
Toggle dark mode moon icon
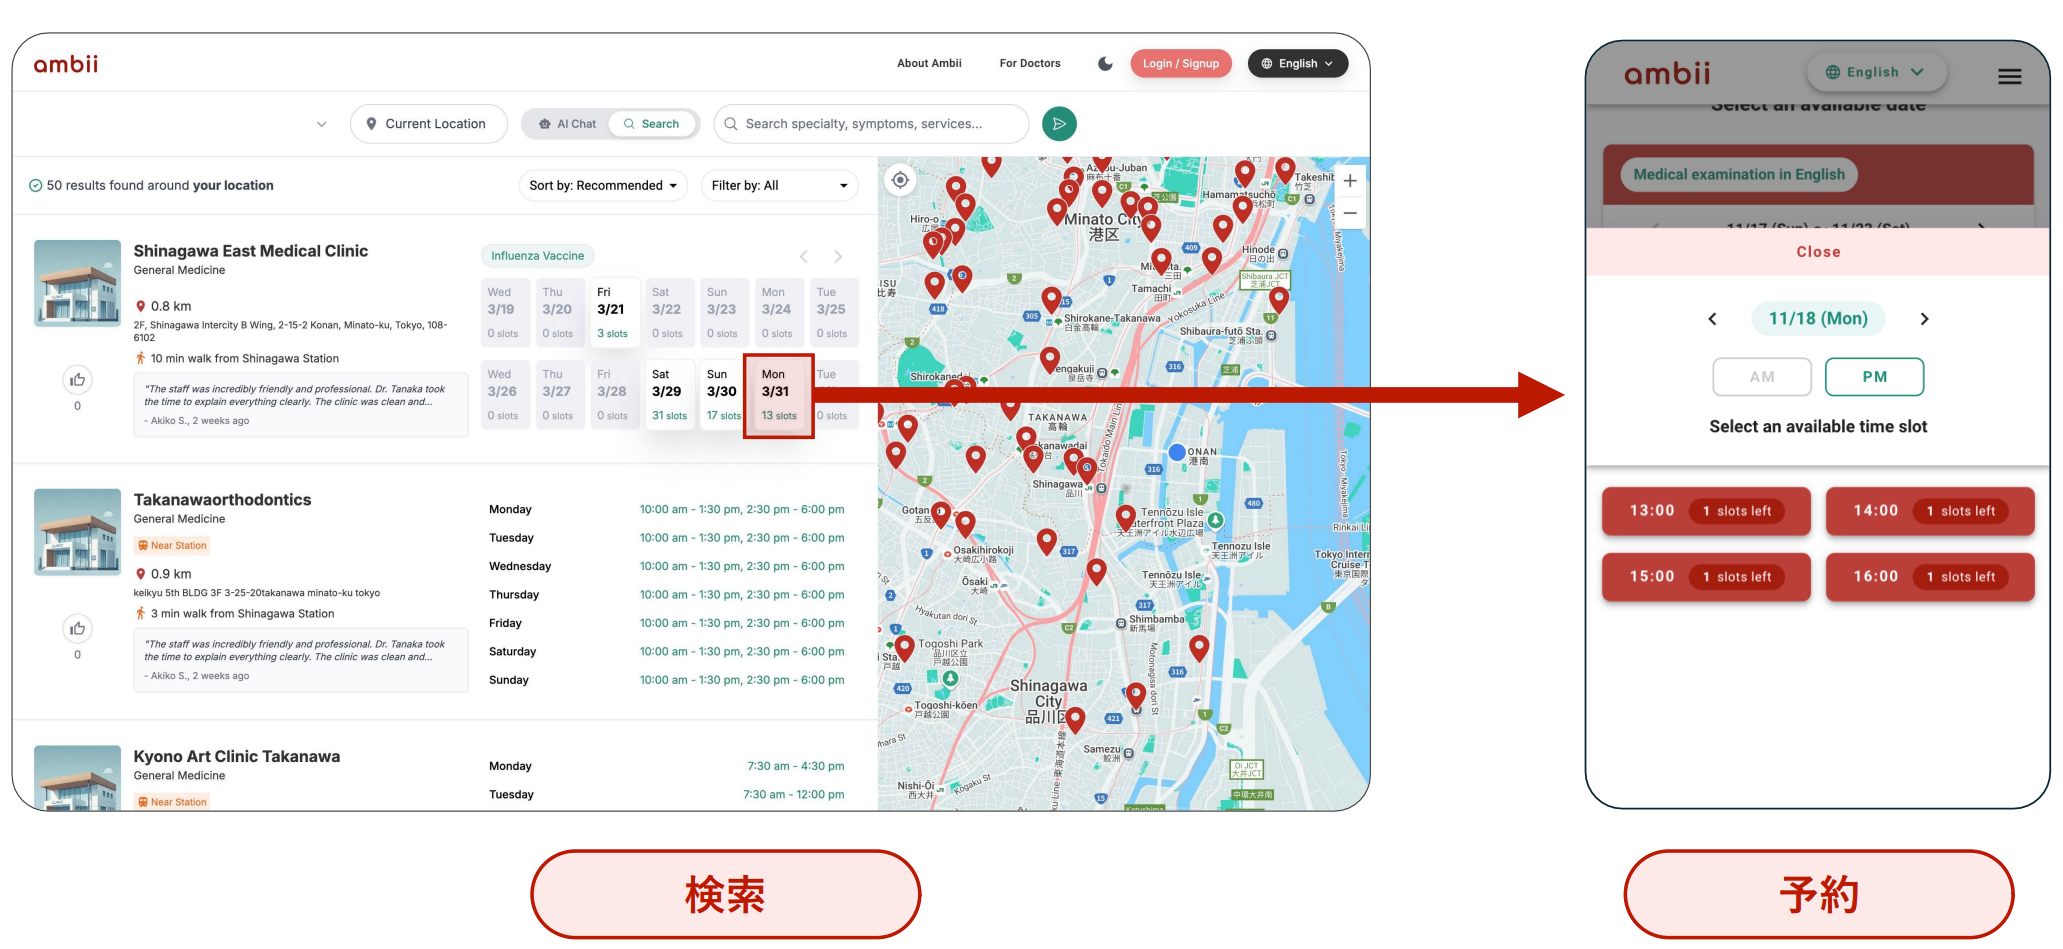click(x=1105, y=63)
